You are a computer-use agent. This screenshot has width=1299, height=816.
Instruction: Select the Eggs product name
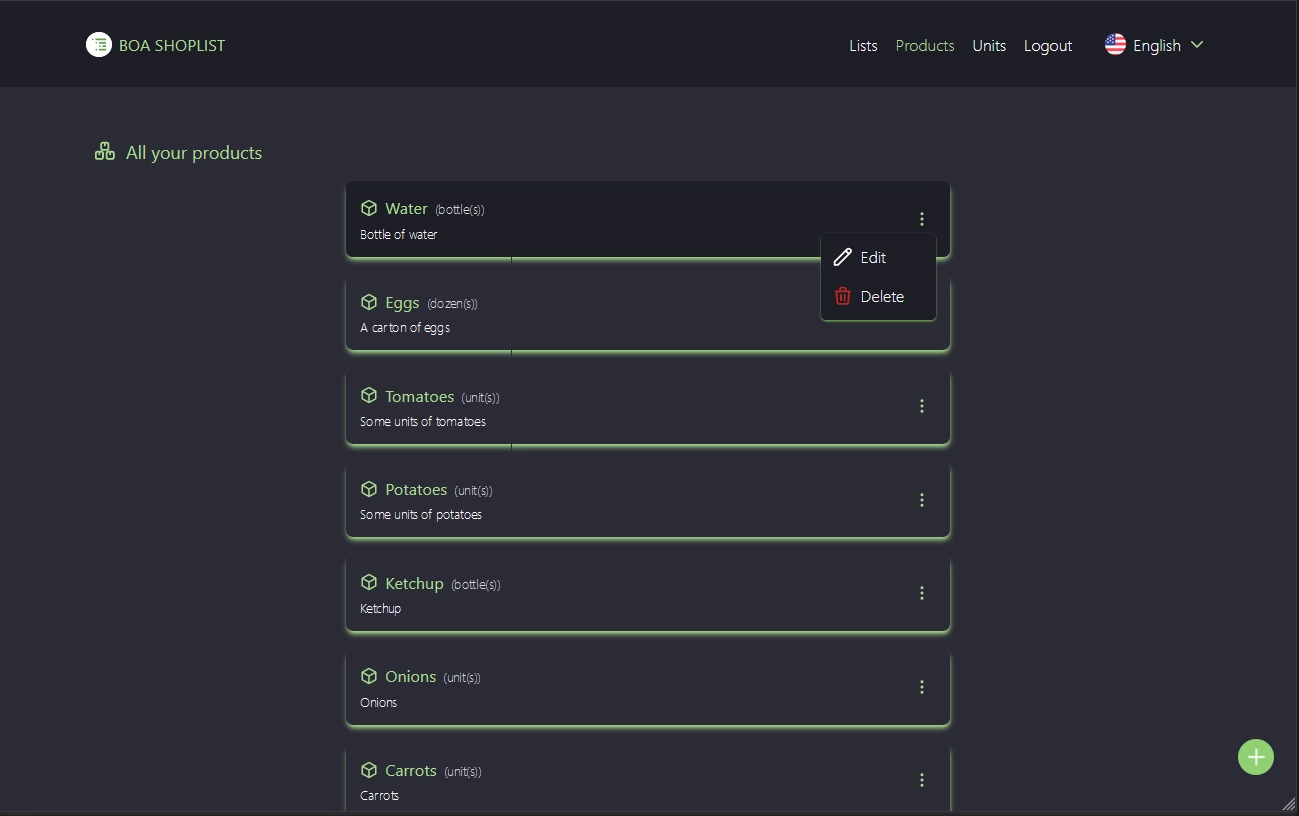[402, 303]
